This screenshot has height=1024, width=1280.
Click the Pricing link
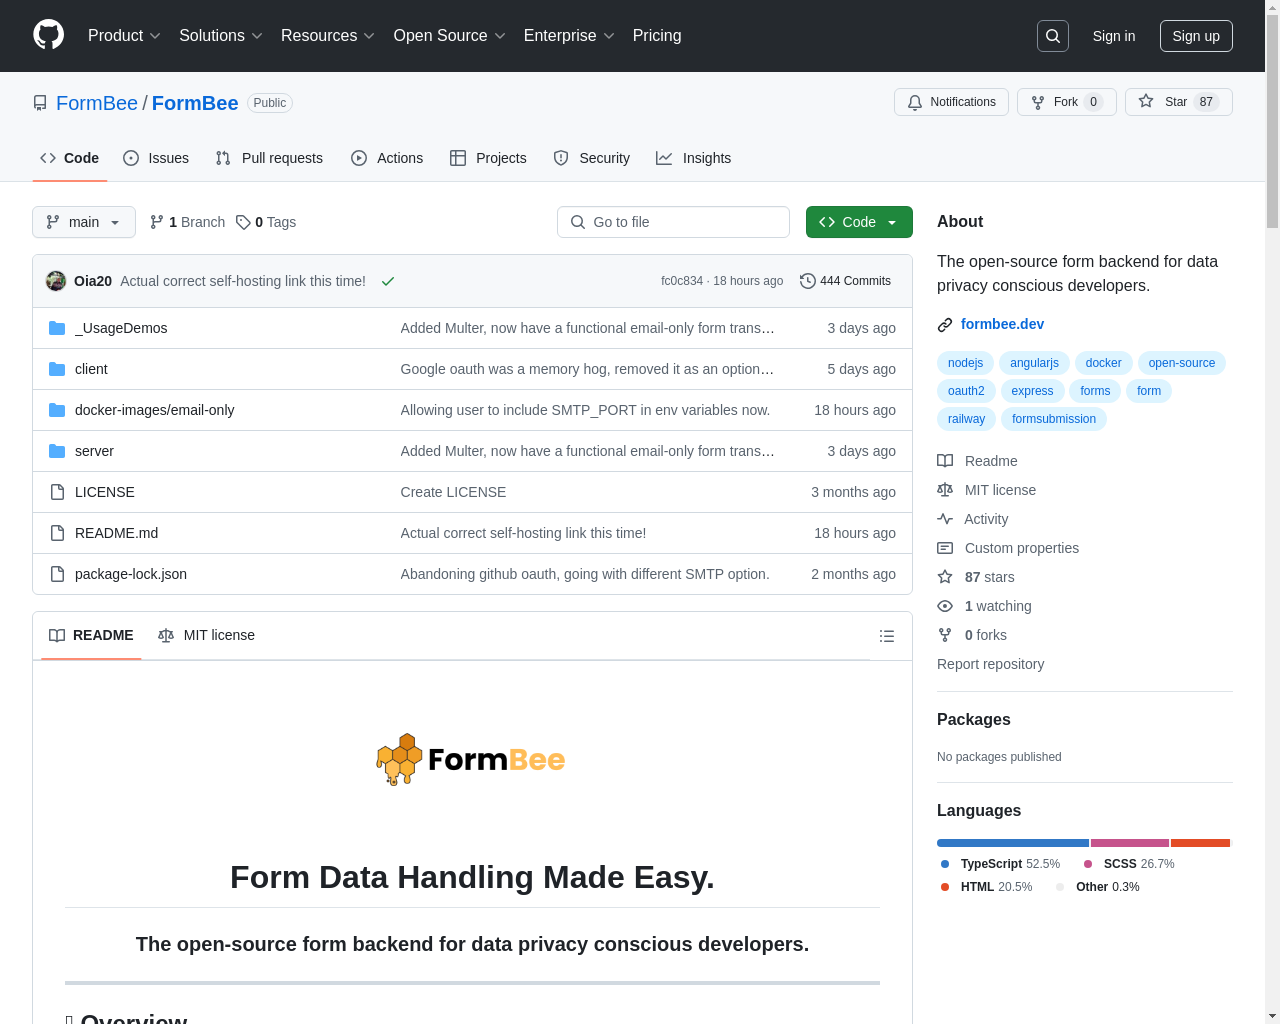[x=657, y=36]
